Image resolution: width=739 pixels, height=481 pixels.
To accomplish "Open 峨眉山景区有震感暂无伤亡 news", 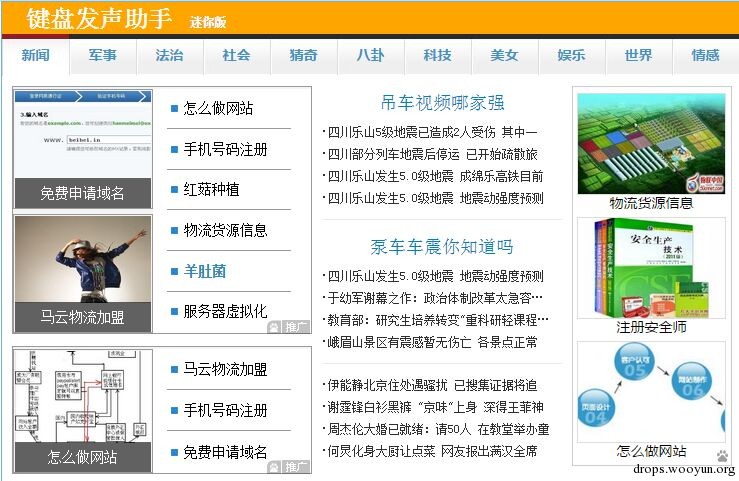I will point(430,342).
